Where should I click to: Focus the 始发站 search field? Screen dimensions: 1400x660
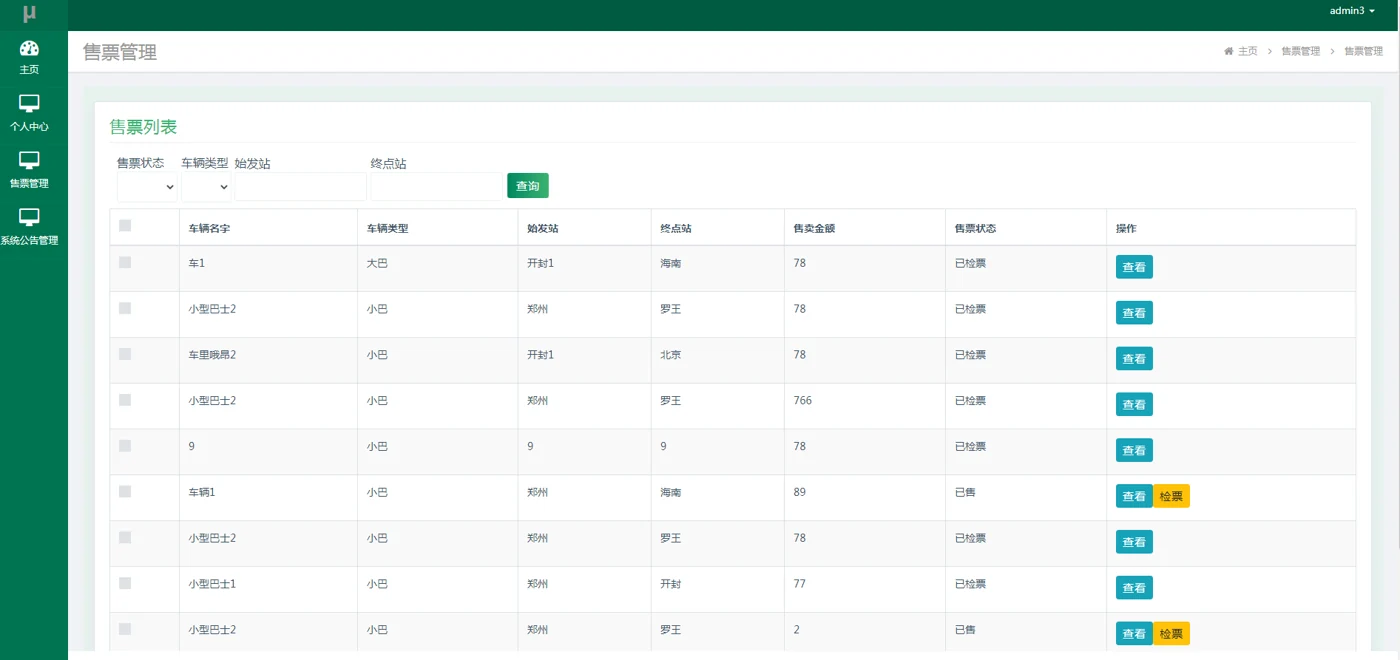click(x=300, y=187)
